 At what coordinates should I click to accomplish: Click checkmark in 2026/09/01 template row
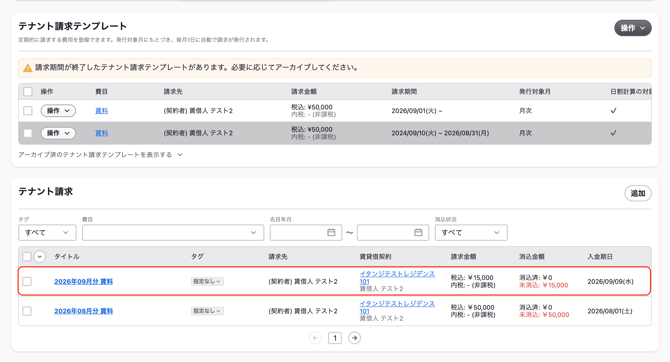coord(613,111)
